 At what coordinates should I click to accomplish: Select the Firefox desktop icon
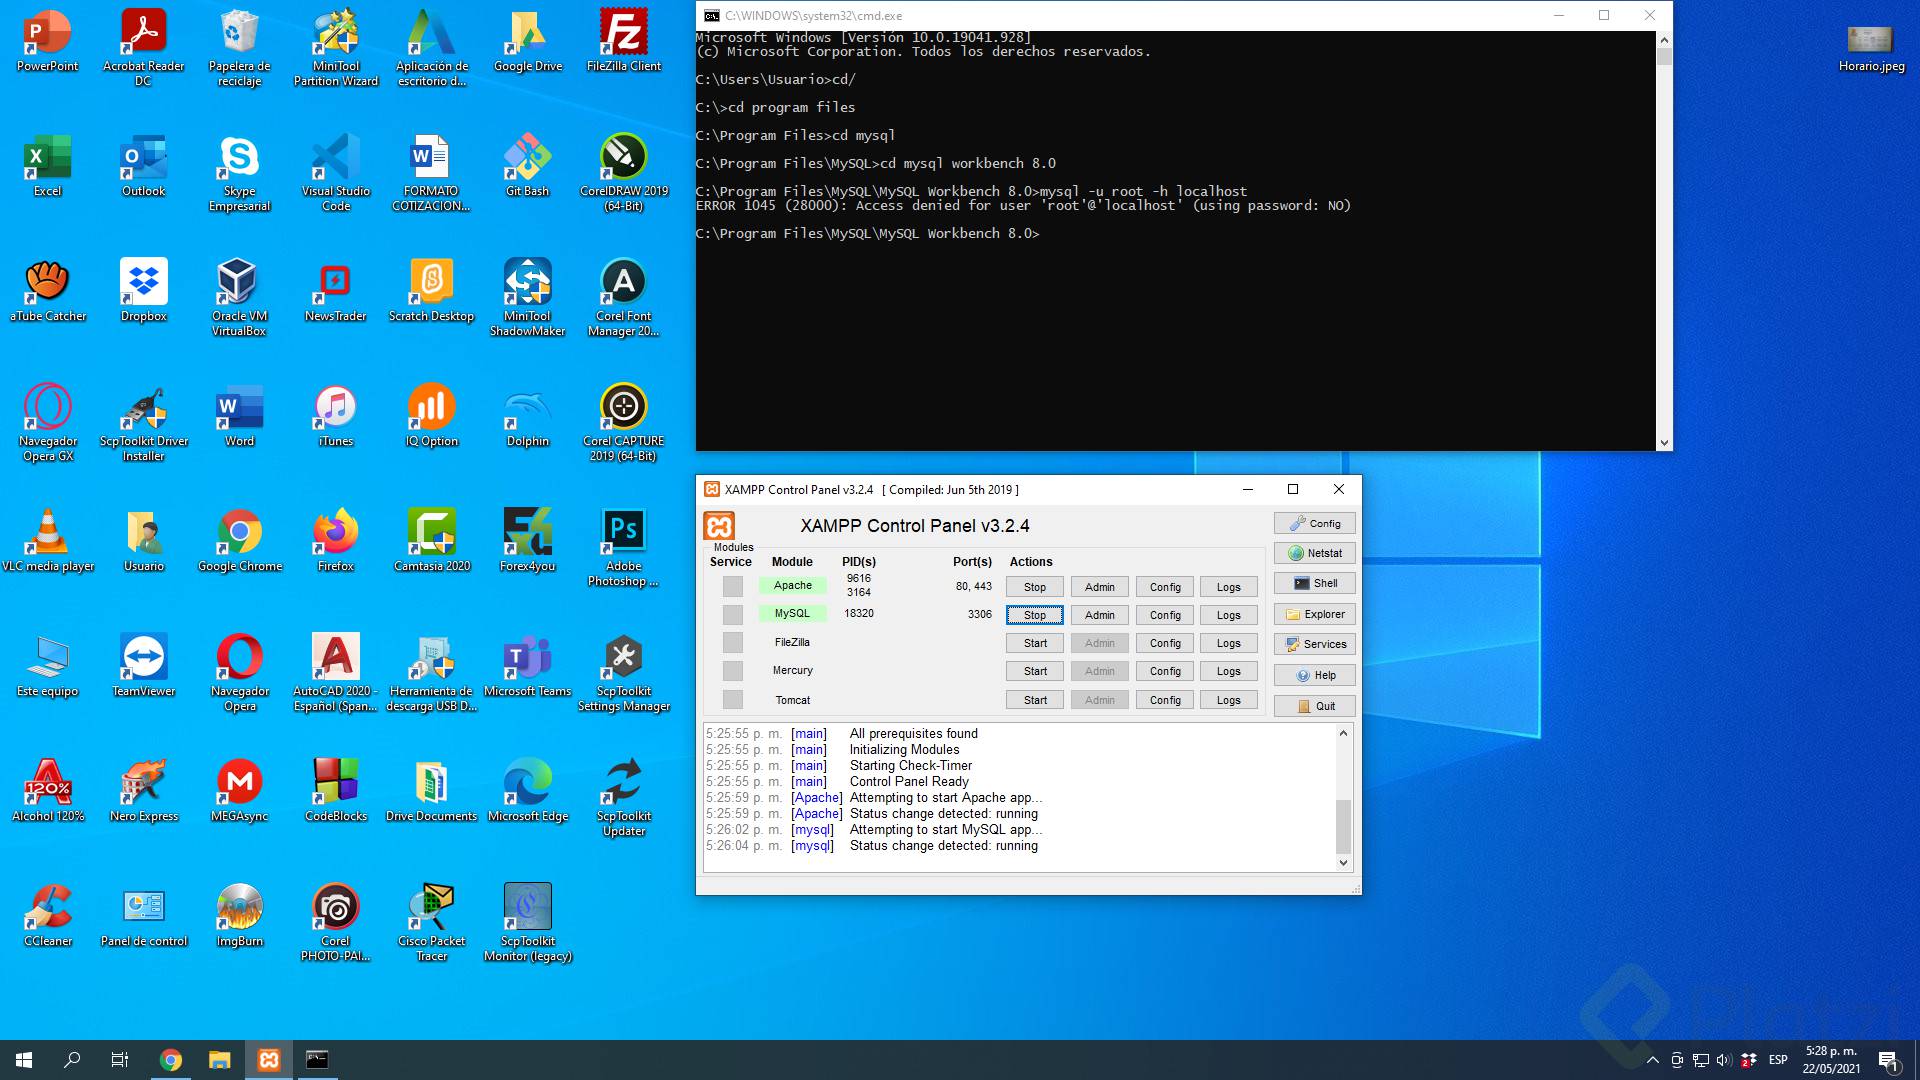335,541
